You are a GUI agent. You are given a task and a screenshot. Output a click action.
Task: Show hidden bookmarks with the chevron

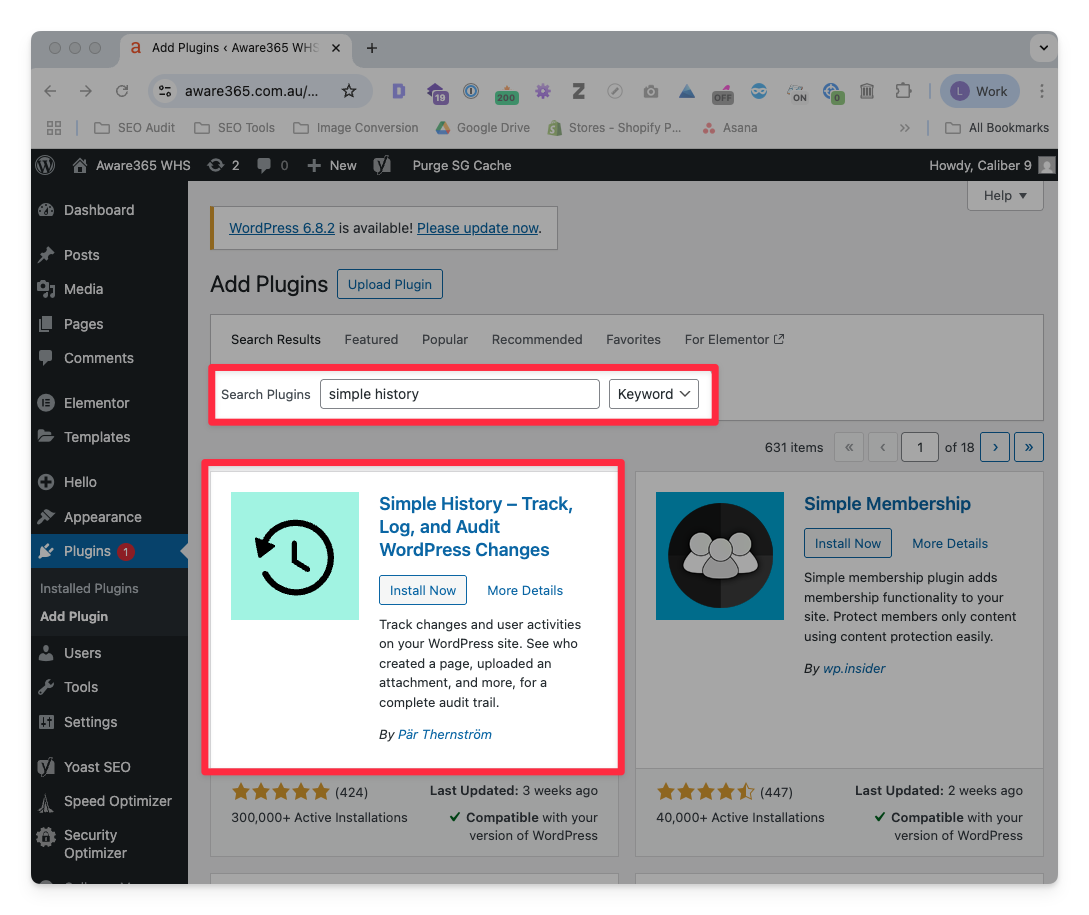[x=905, y=128]
